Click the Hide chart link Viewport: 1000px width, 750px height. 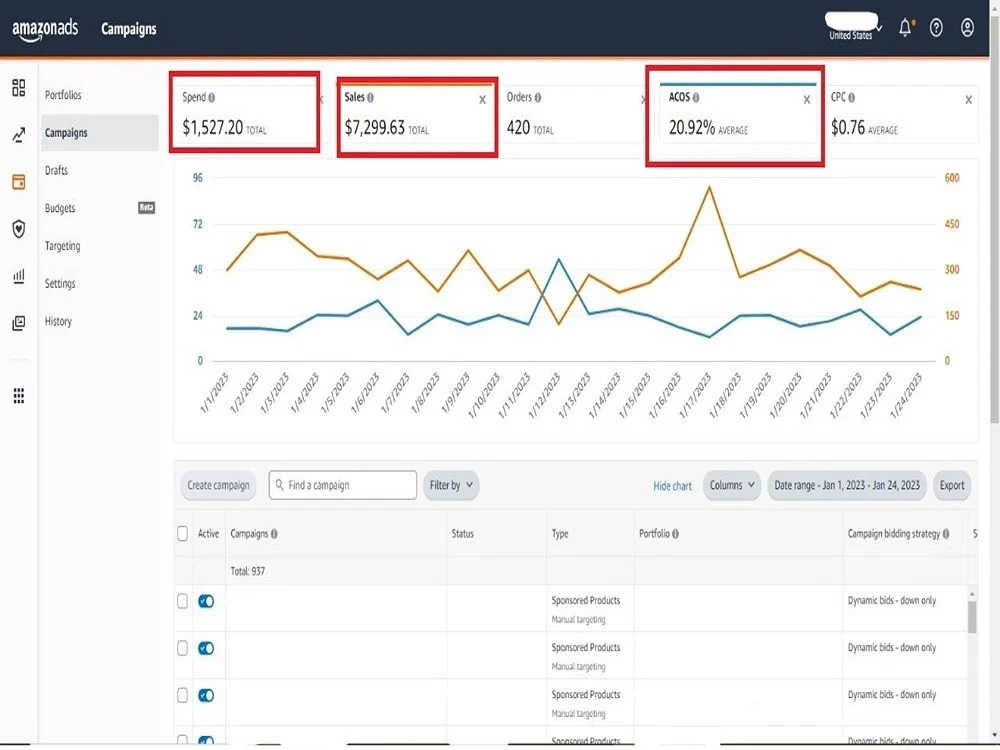click(671, 485)
